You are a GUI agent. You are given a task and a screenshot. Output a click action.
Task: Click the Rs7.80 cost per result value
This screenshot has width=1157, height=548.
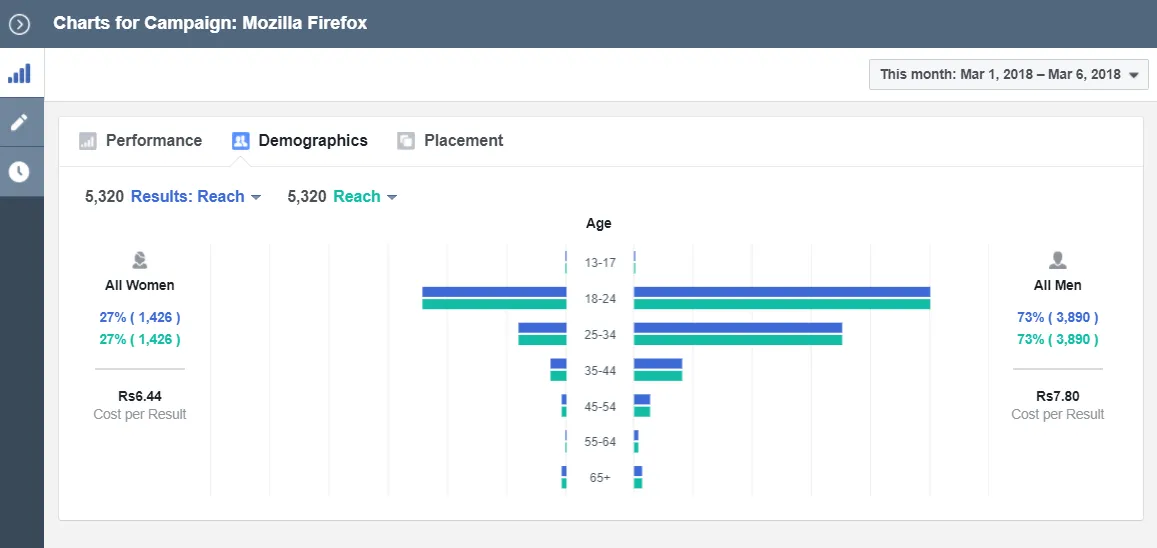(x=1057, y=396)
